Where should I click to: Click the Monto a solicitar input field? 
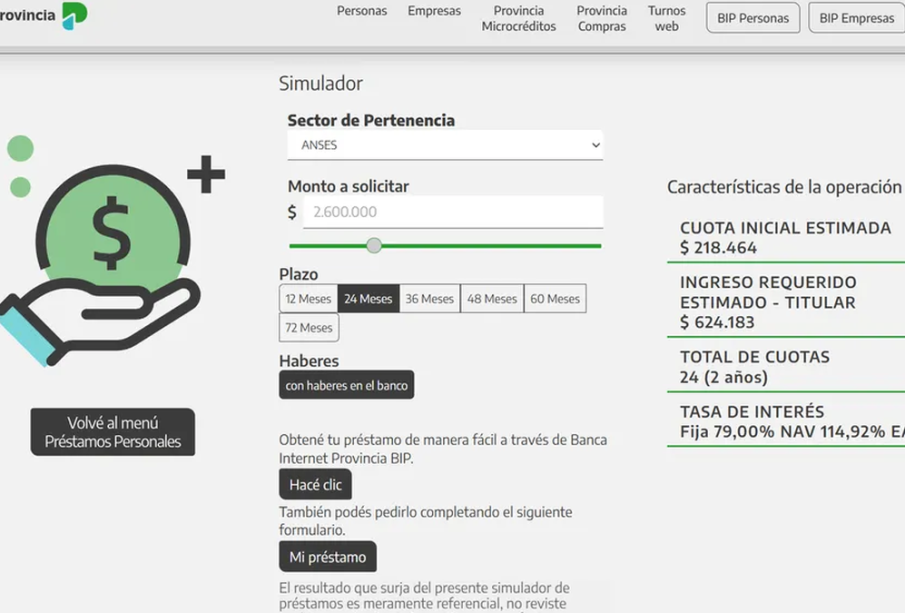[452, 212]
